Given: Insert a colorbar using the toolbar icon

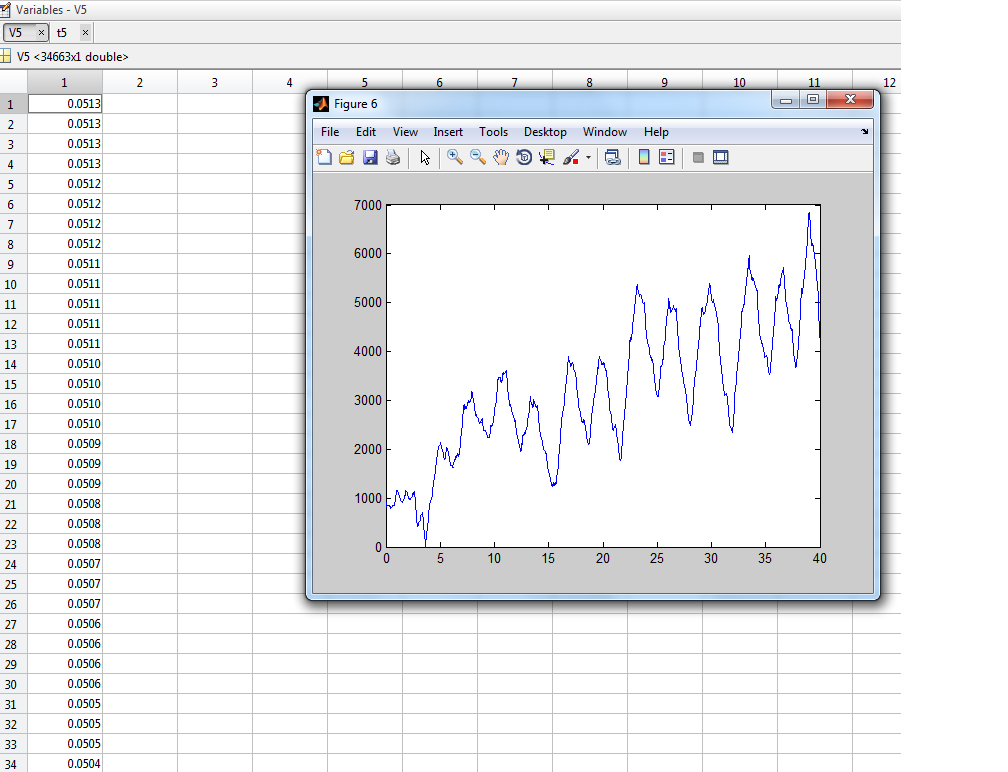Looking at the screenshot, I should 644,157.
